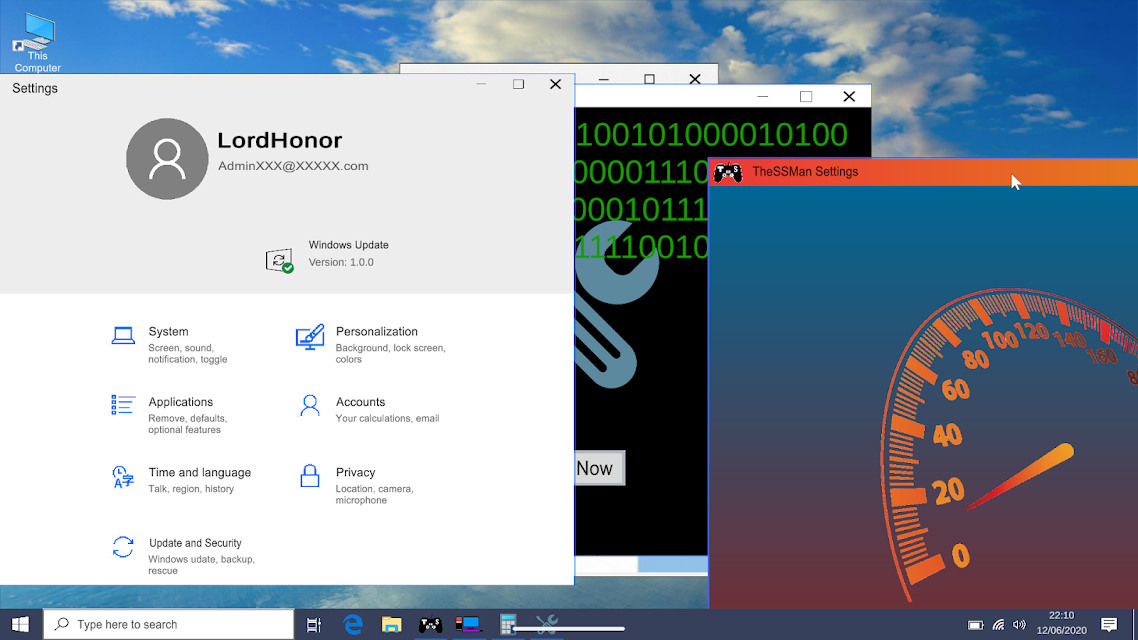Open the calculator app in taskbar
The image size is (1138, 640).
pos(508,625)
